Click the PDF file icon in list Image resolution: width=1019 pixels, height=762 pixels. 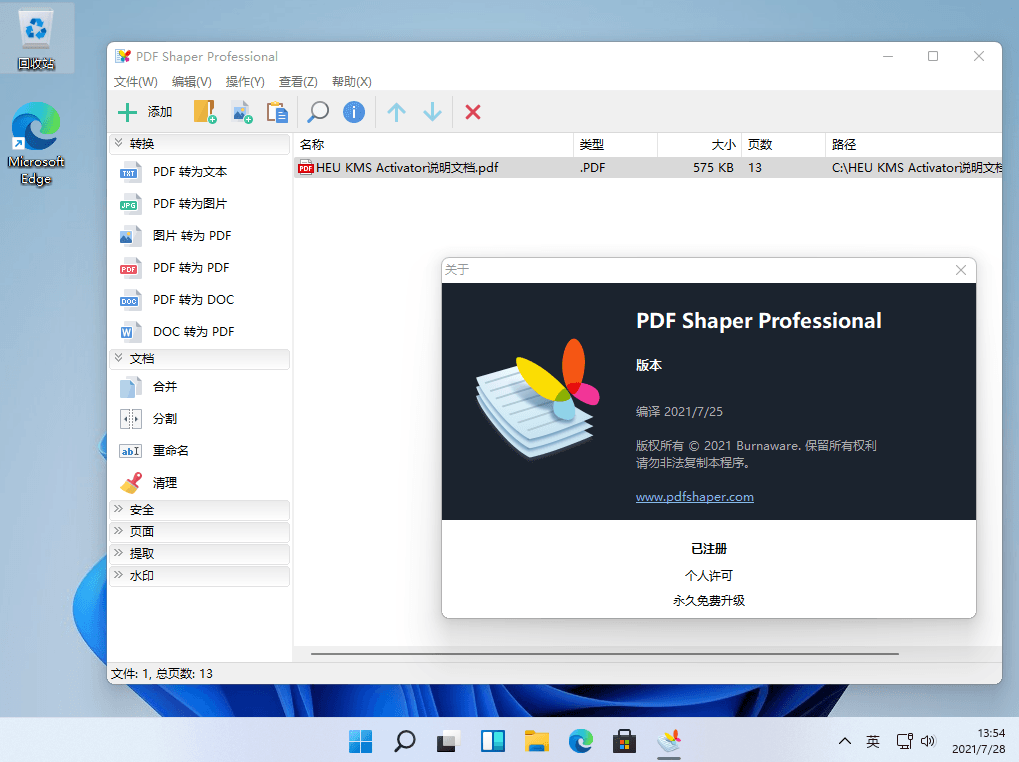pyautogui.click(x=305, y=168)
